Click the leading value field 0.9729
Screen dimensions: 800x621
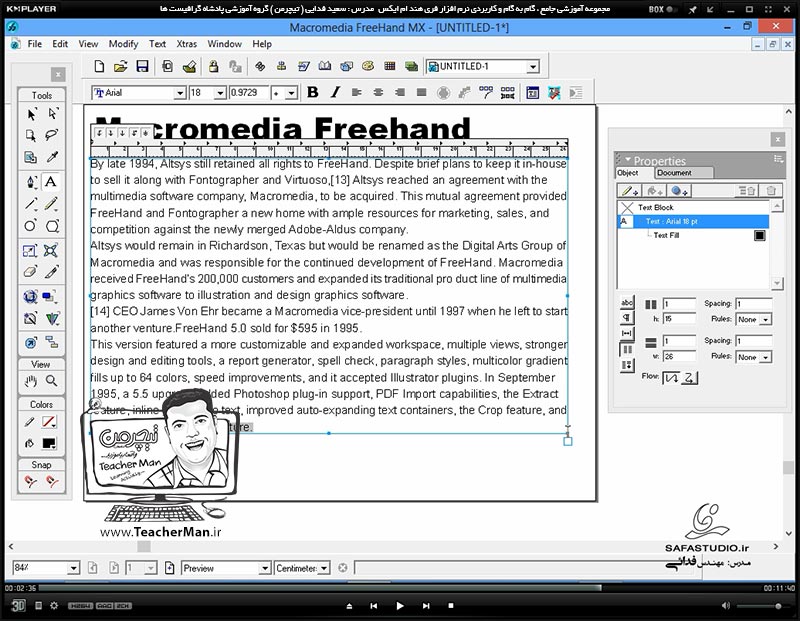point(249,93)
